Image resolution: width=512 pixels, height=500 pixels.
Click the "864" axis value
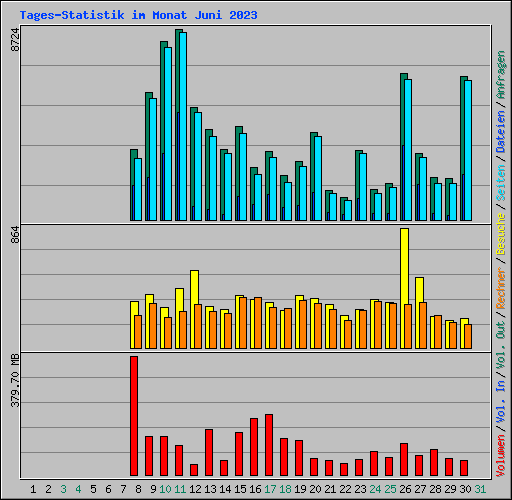pyautogui.click(x=15, y=235)
